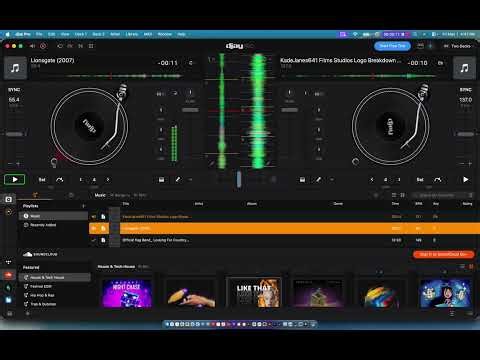The width and height of the screenshot is (480, 360).
Task: Open Hip Hop & Rap featured list
Action: (54, 295)
